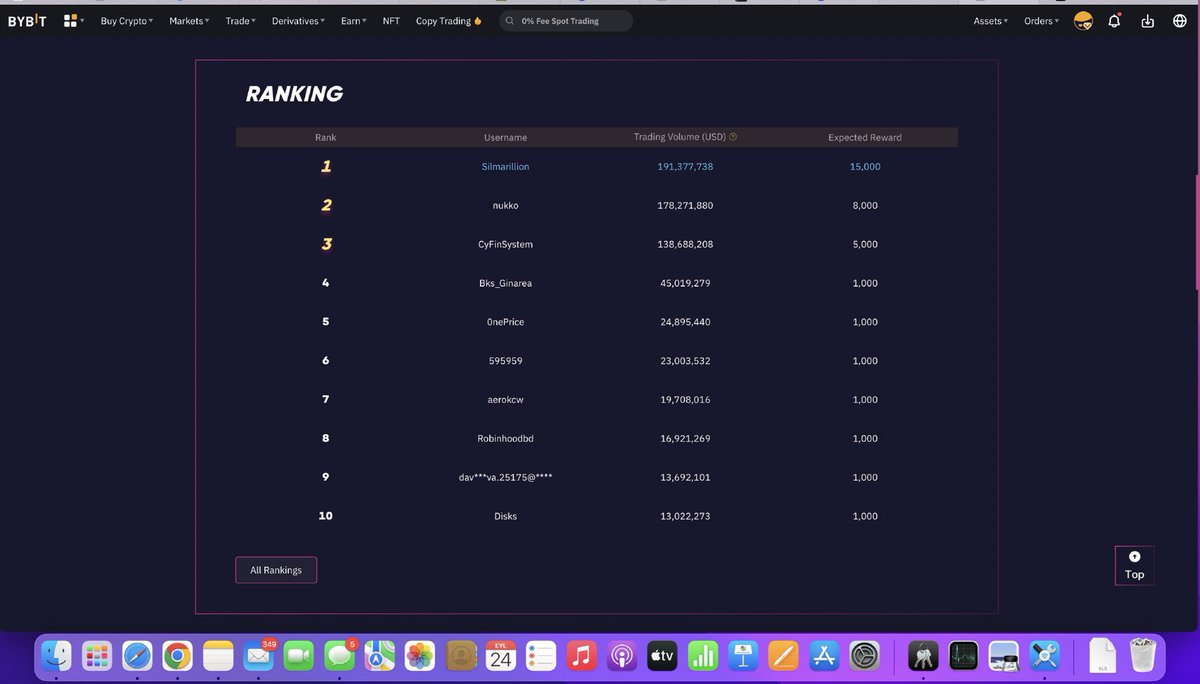Click the 191,377,738 trading volume value
Viewport: 1200px width, 684px height.
click(685, 167)
